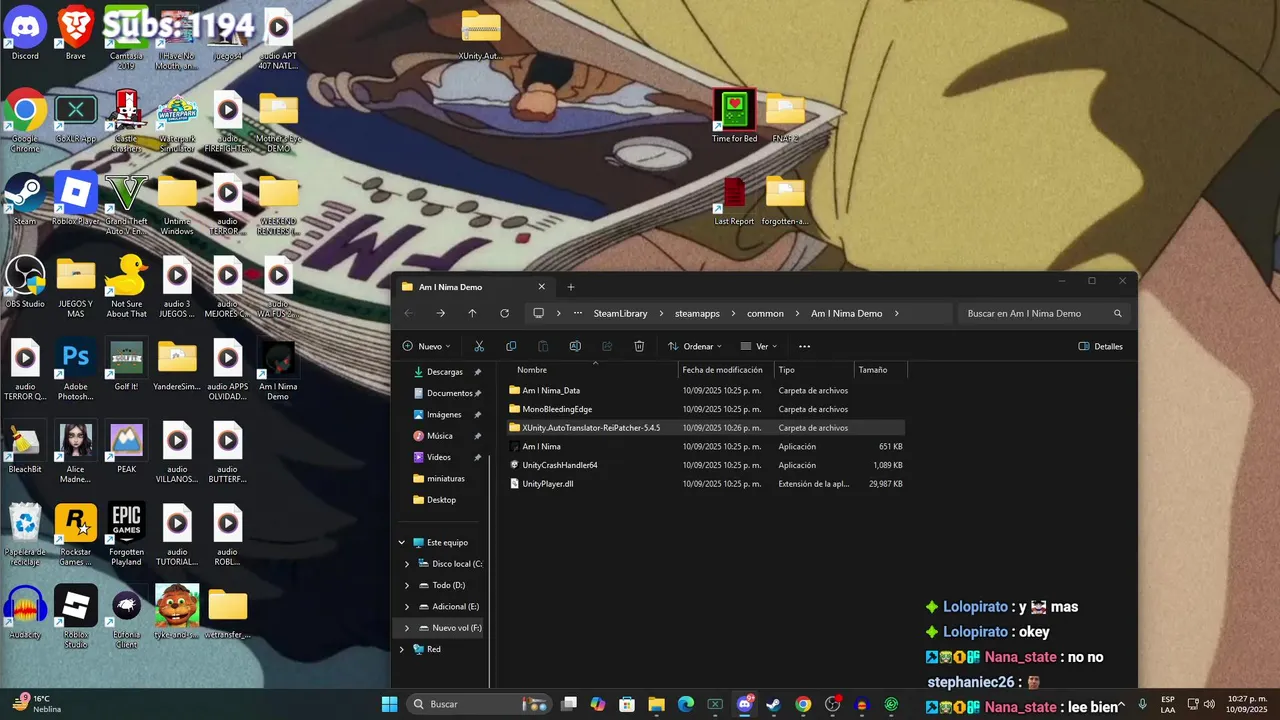Select the Last Report desktop icon
Image resolution: width=1280 pixels, height=720 pixels.
pos(734,199)
